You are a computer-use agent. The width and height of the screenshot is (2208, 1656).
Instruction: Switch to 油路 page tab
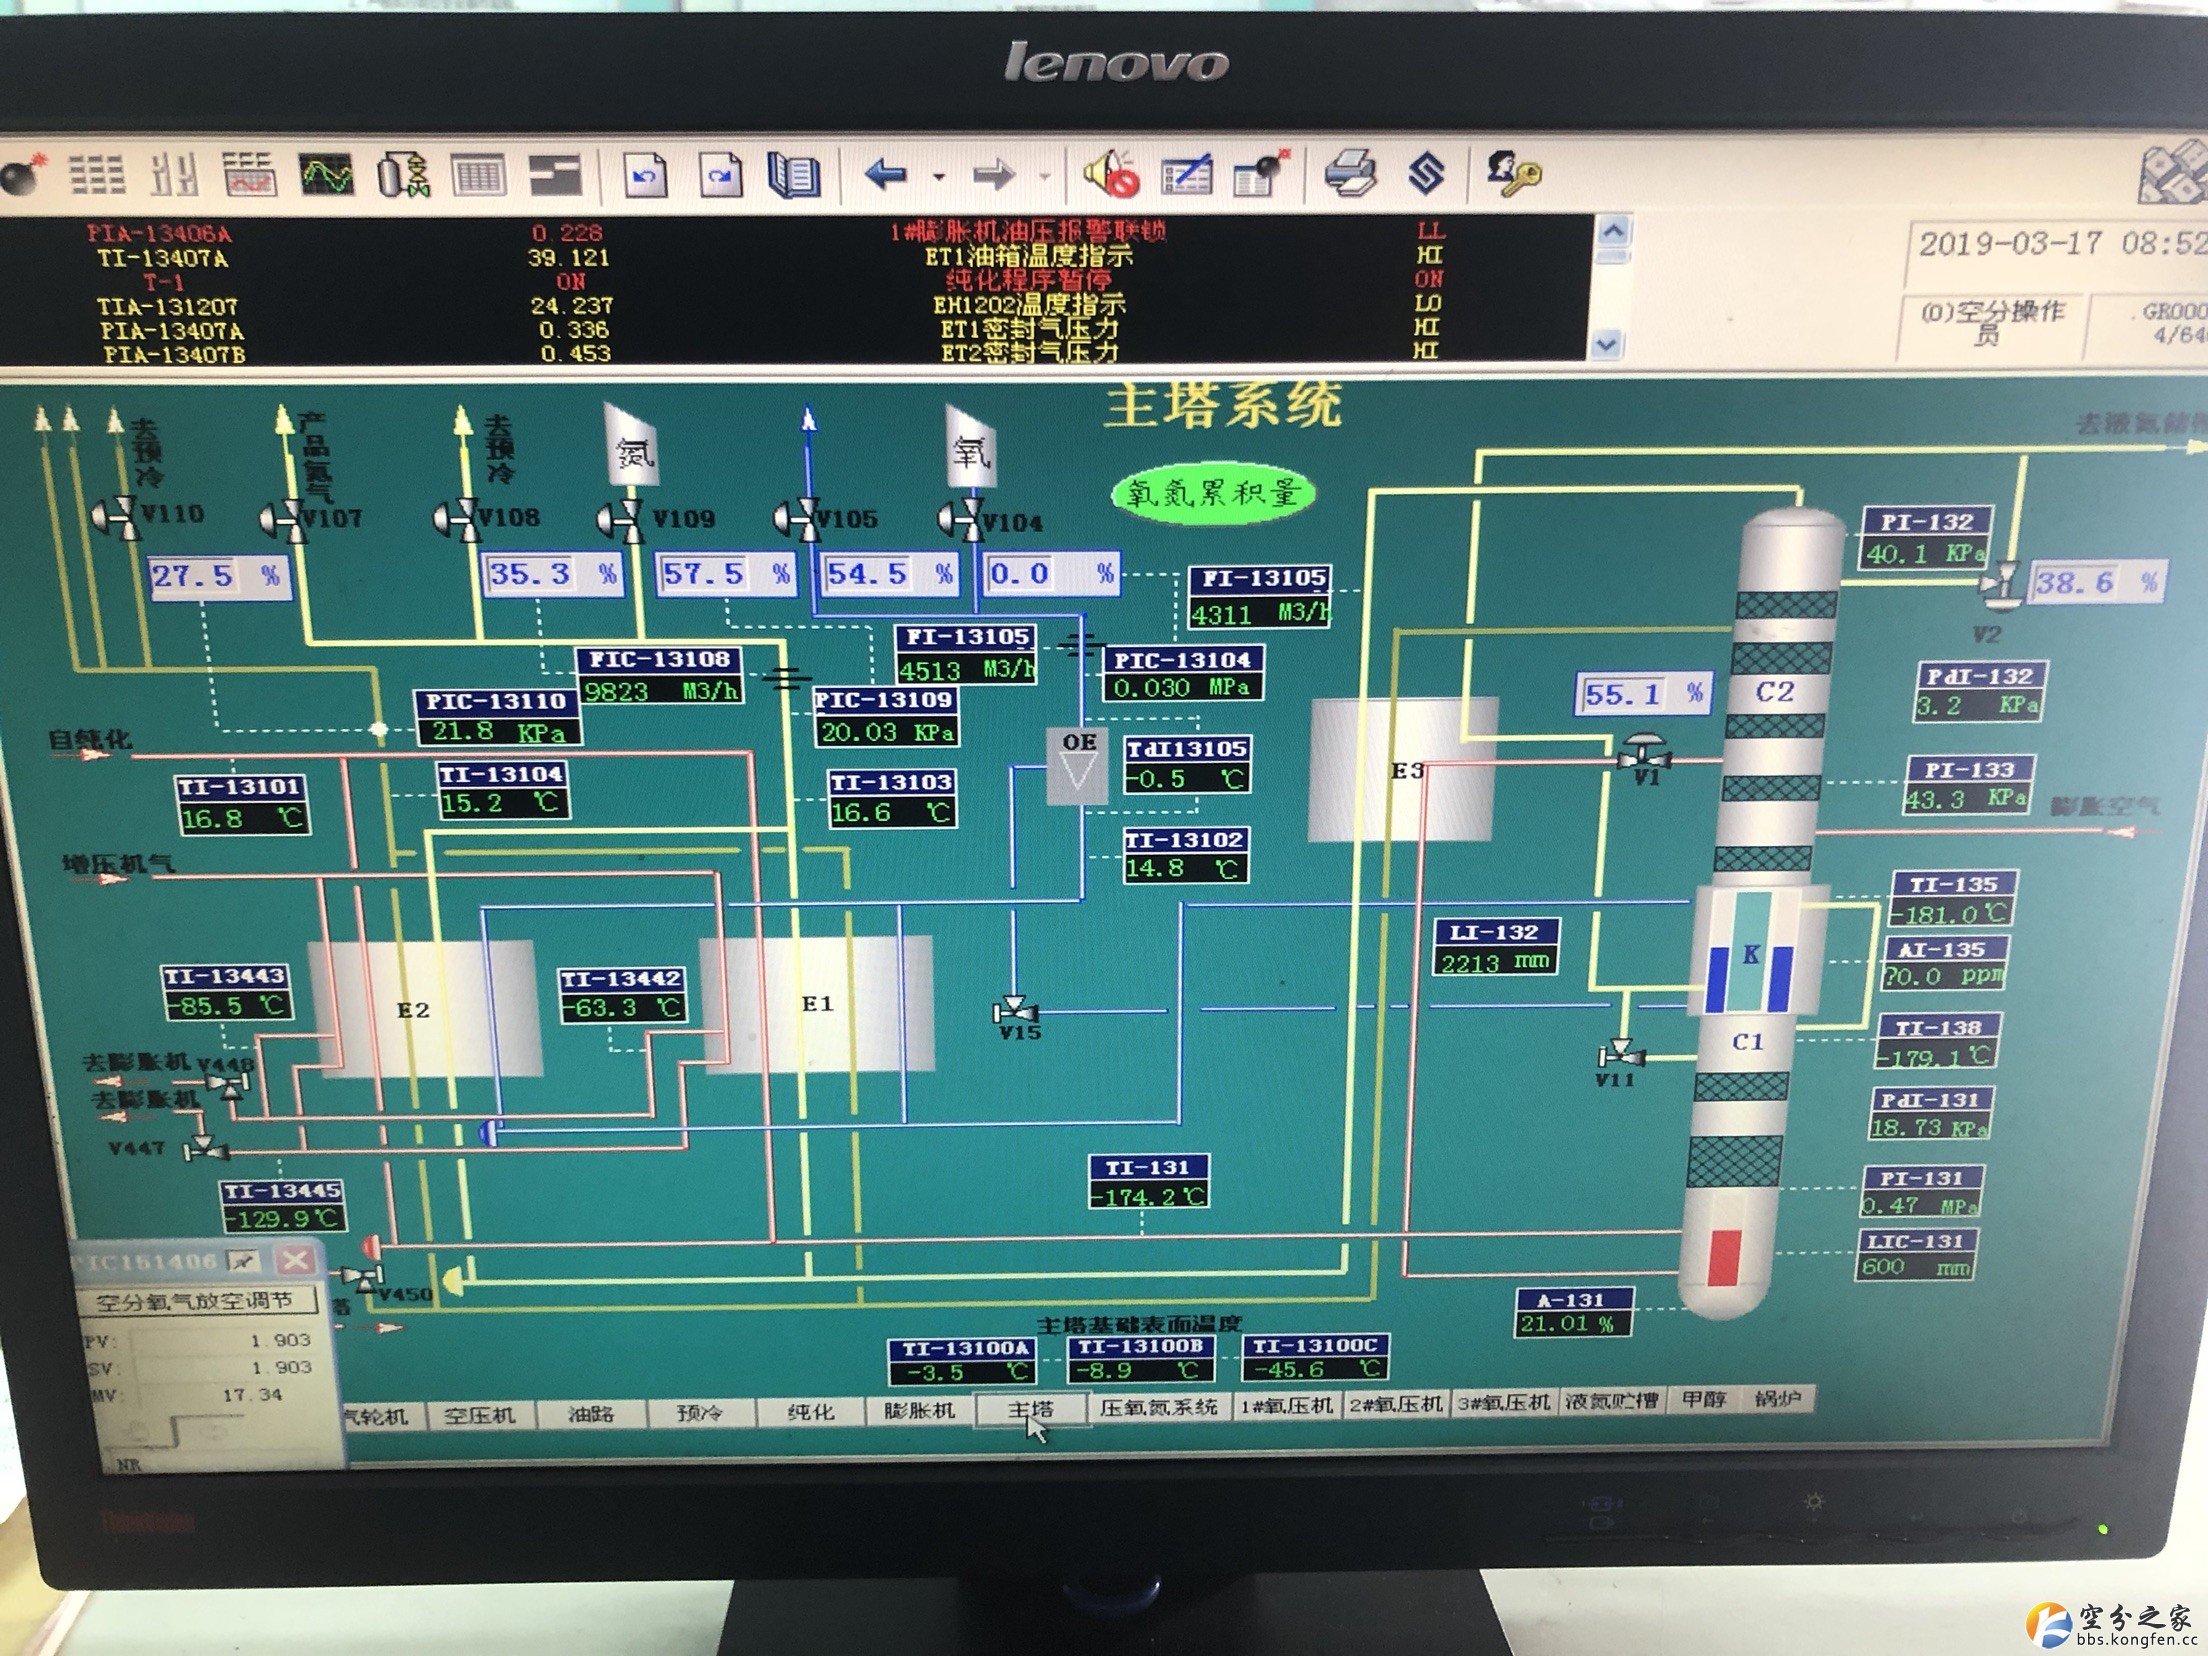tap(590, 1414)
